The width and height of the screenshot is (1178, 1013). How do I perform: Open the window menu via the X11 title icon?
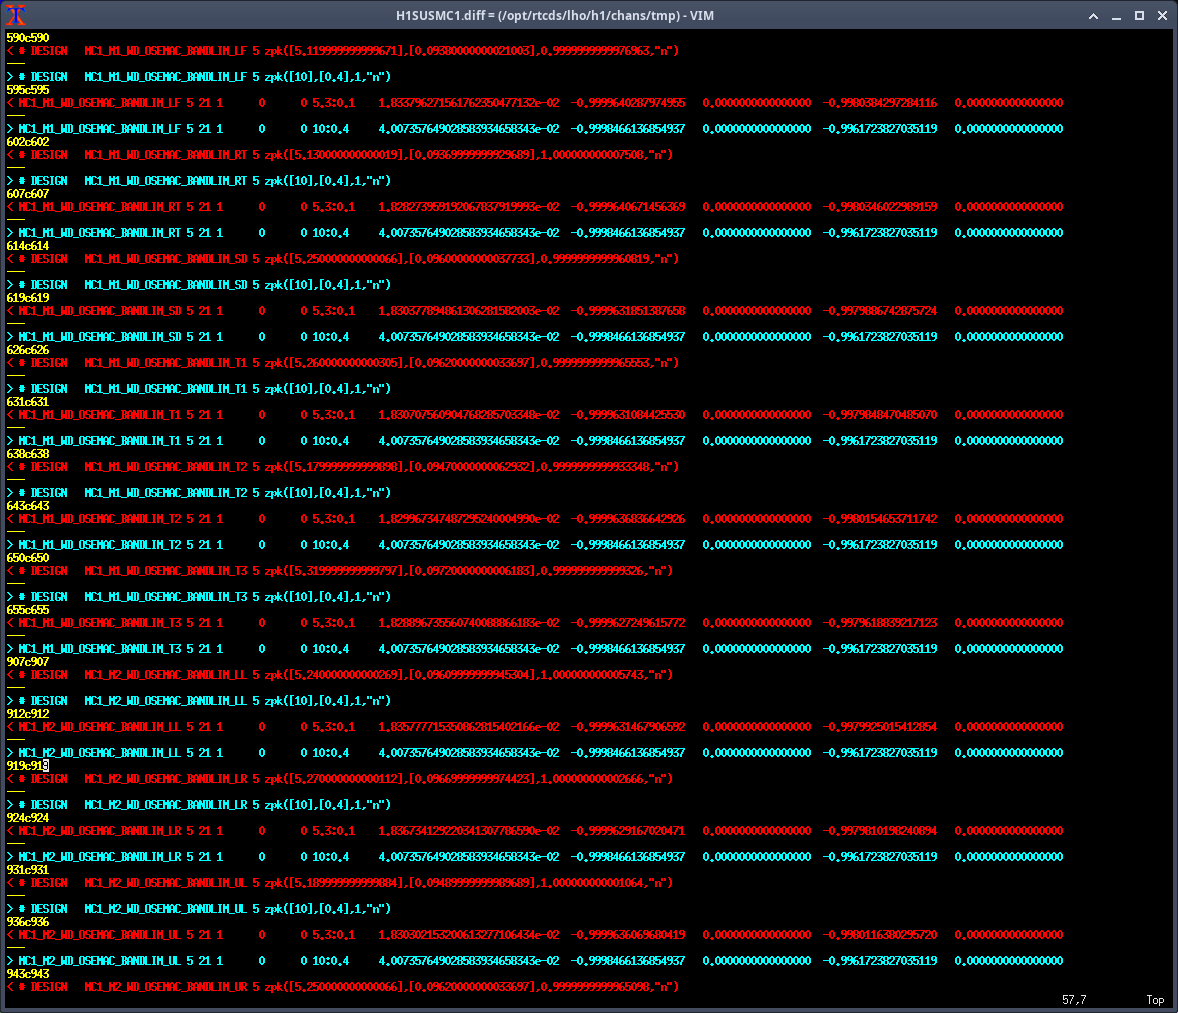[16, 15]
